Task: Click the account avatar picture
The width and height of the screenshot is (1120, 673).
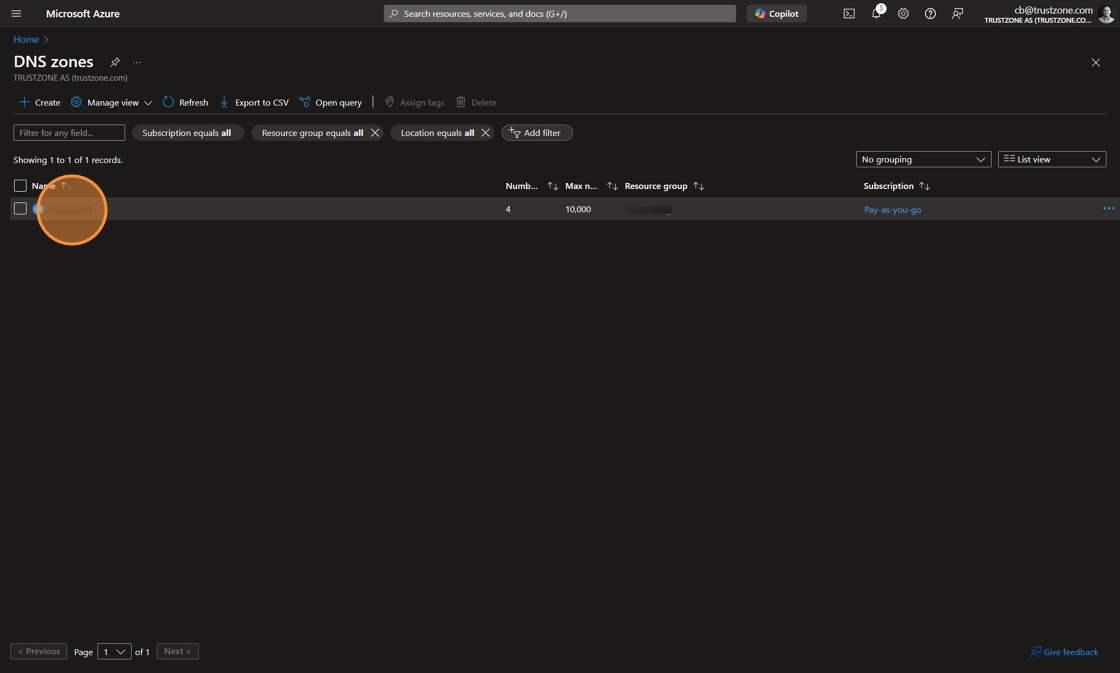Action: [1106, 14]
